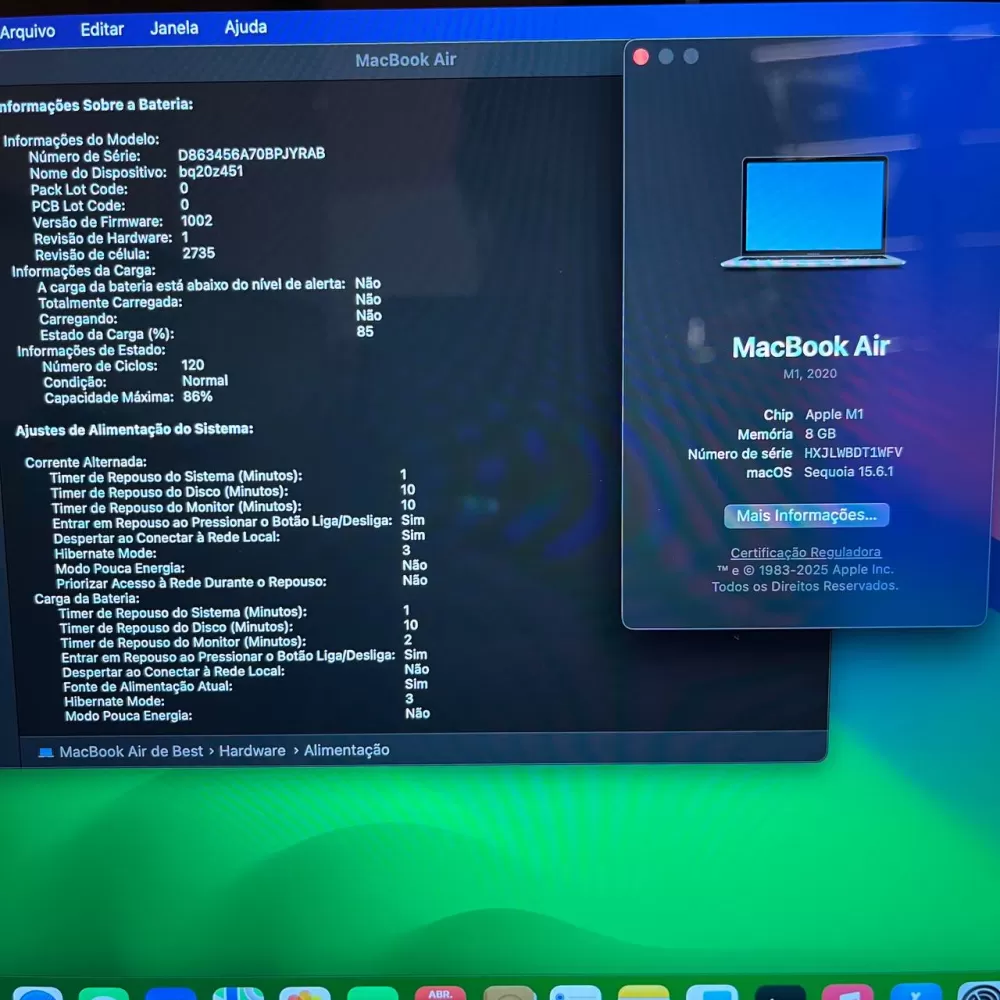The height and width of the screenshot is (1000, 1000).
Task: Open the Certificação Reguladora link
Action: pos(805,552)
